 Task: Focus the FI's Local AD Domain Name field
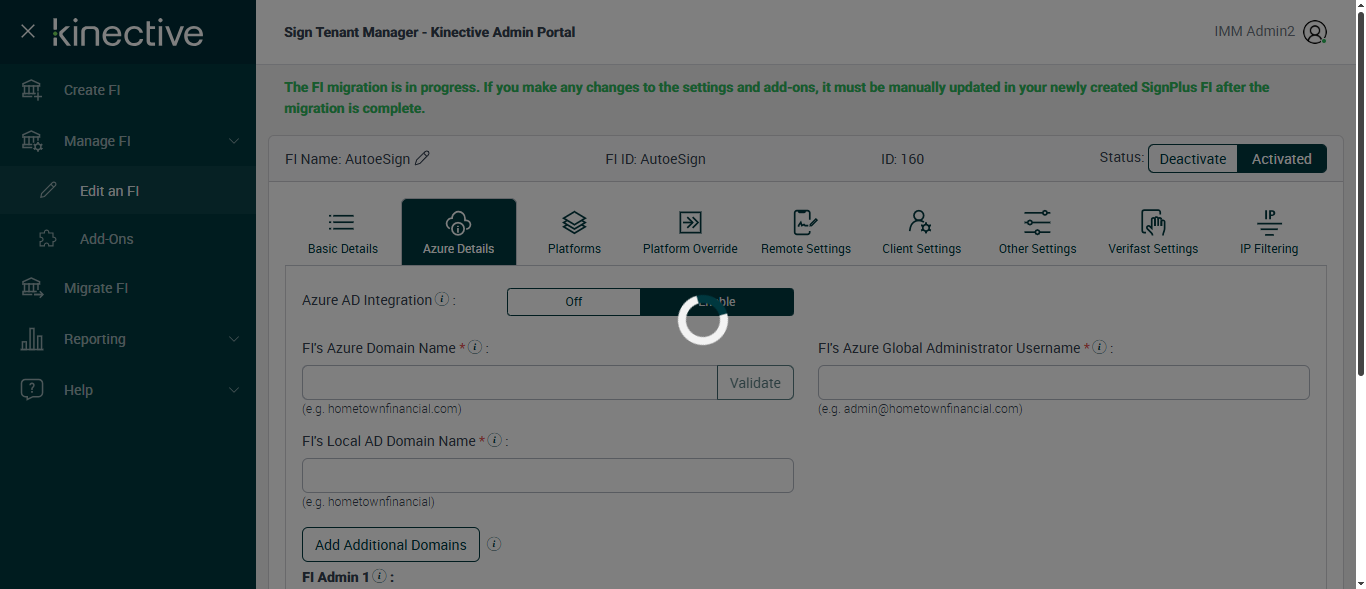coord(548,476)
